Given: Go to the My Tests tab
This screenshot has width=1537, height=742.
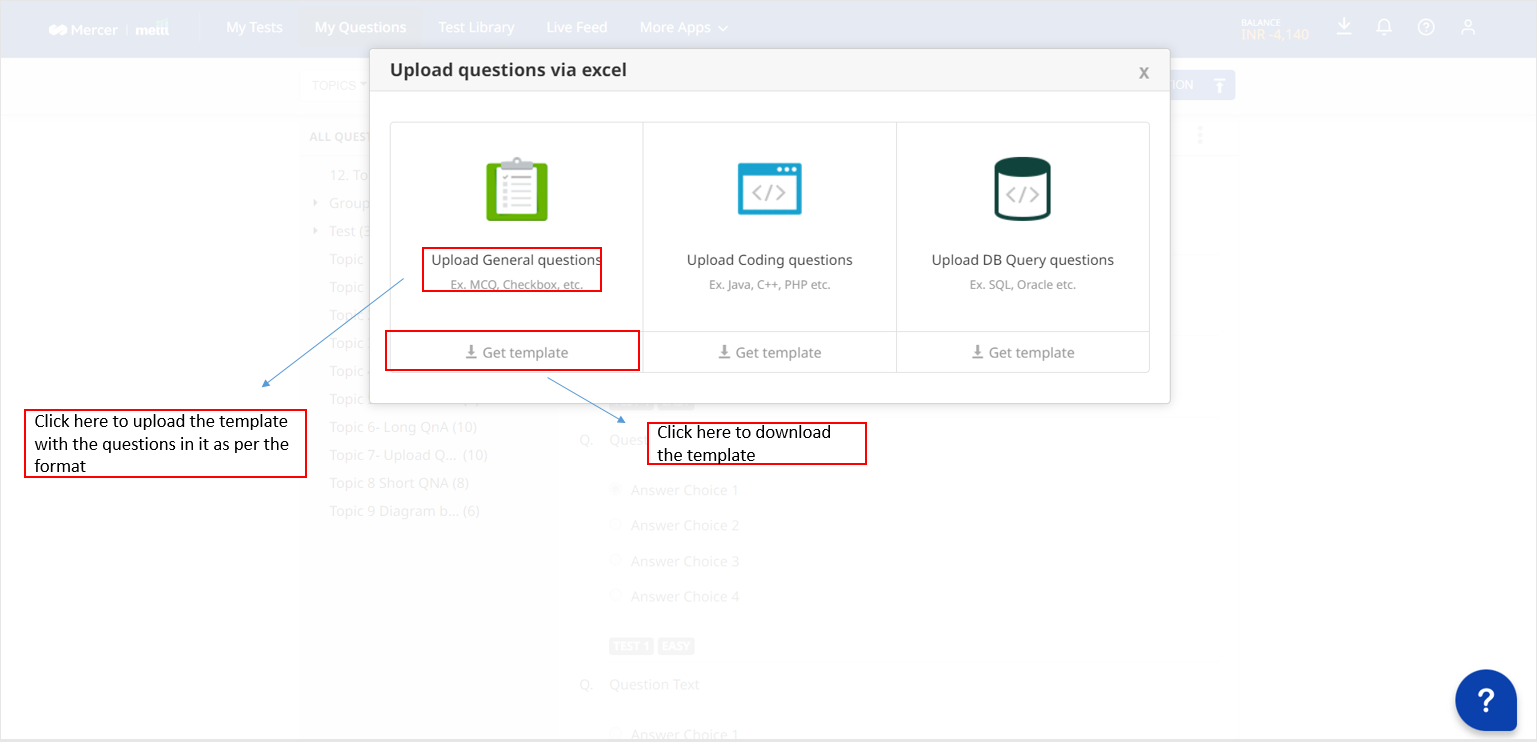Looking at the screenshot, I should [x=254, y=27].
